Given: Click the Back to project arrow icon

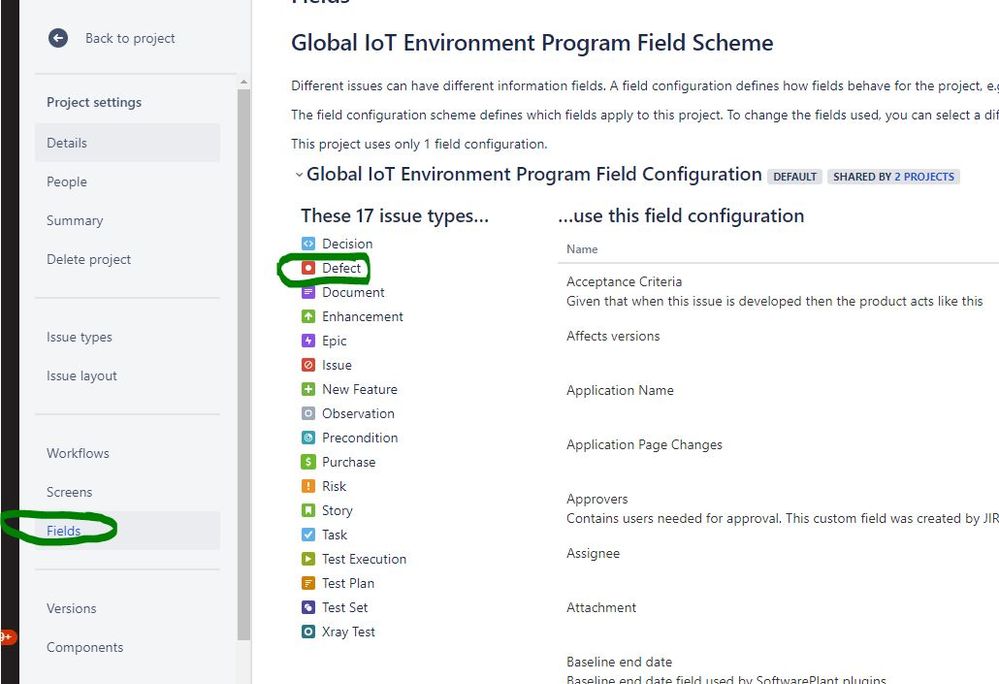Looking at the screenshot, I should (x=58, y=38).
